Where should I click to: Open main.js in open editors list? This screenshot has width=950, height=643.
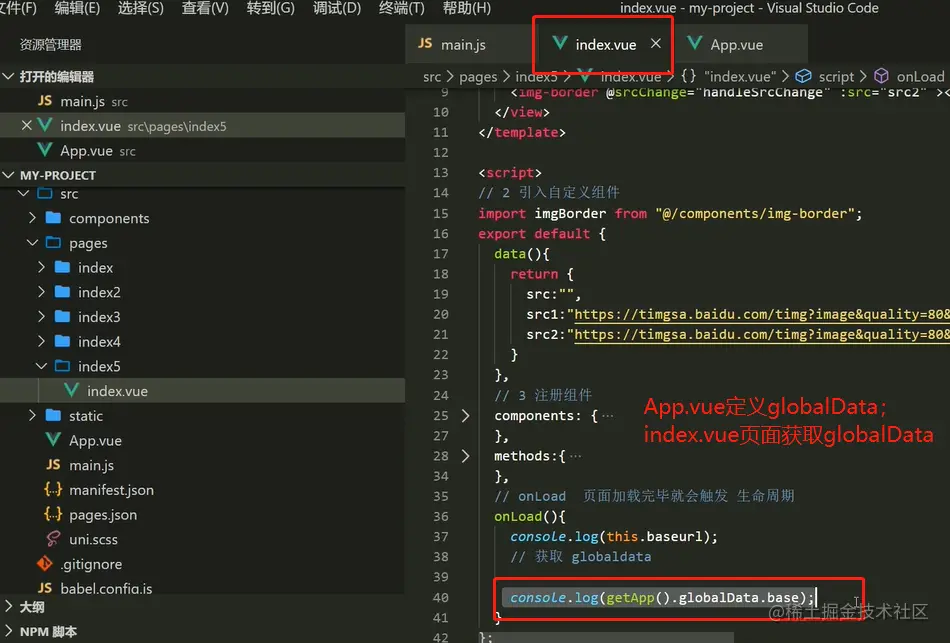click(202, 101)
